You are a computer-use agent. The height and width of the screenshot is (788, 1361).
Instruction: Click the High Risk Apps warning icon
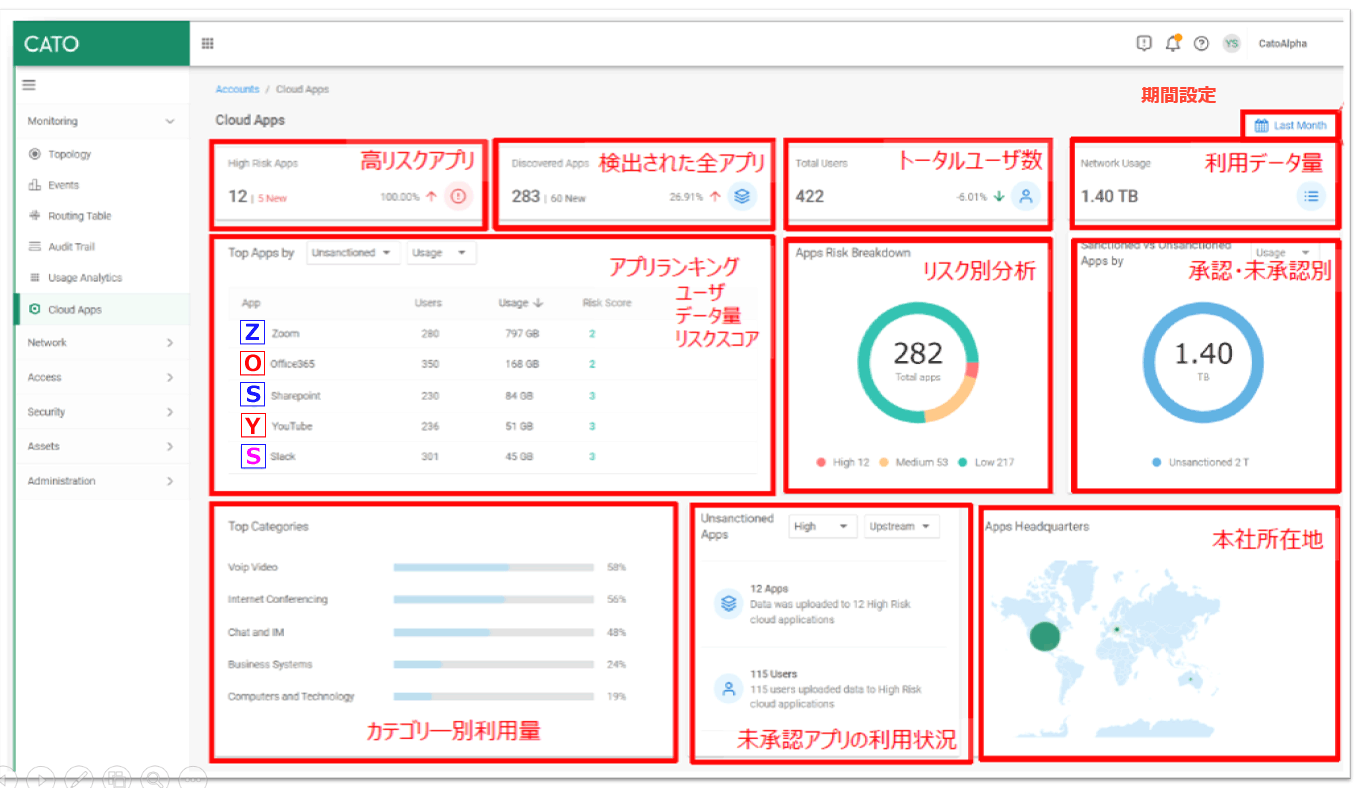pos(458,197)
